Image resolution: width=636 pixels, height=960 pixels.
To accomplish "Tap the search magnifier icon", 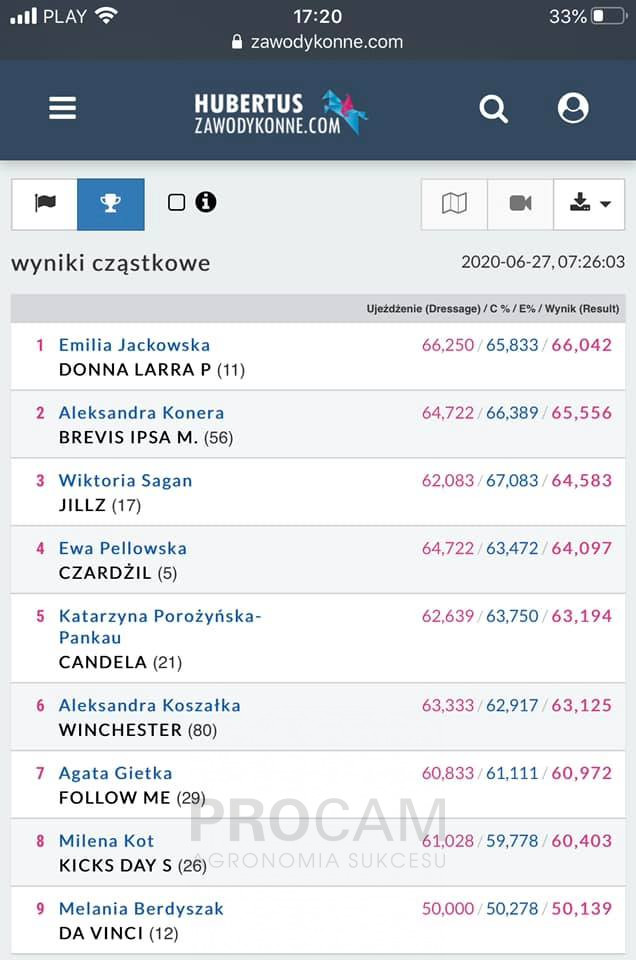I will (x=493, y=109).
